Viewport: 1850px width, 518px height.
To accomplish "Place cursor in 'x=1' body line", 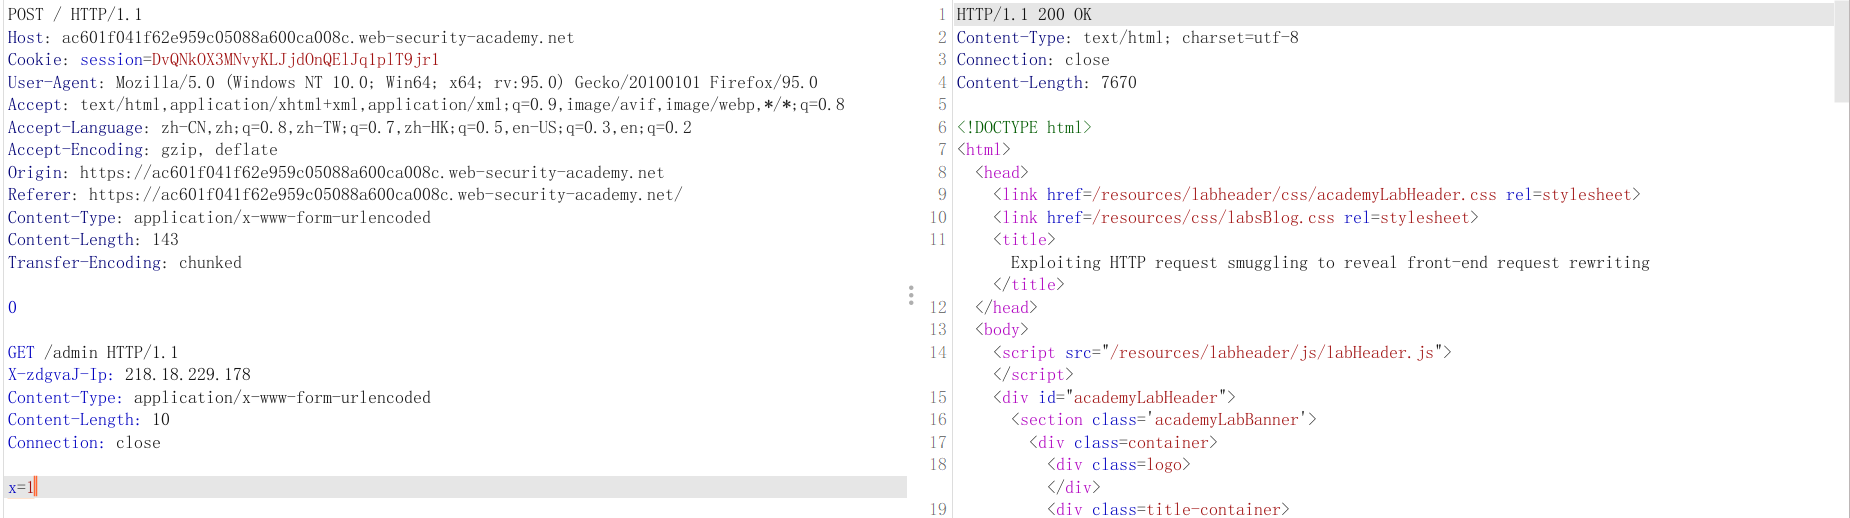I will tap(455, 488).
